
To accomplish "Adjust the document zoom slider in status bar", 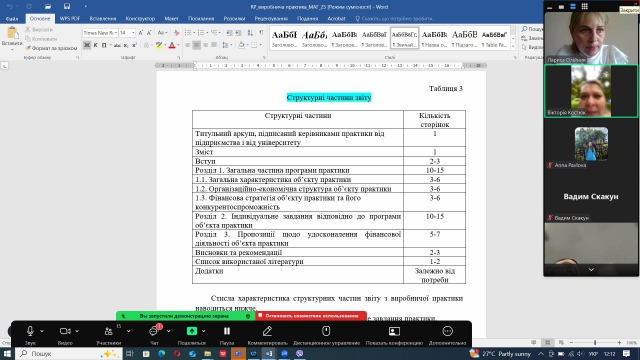I will click(595, 342).
